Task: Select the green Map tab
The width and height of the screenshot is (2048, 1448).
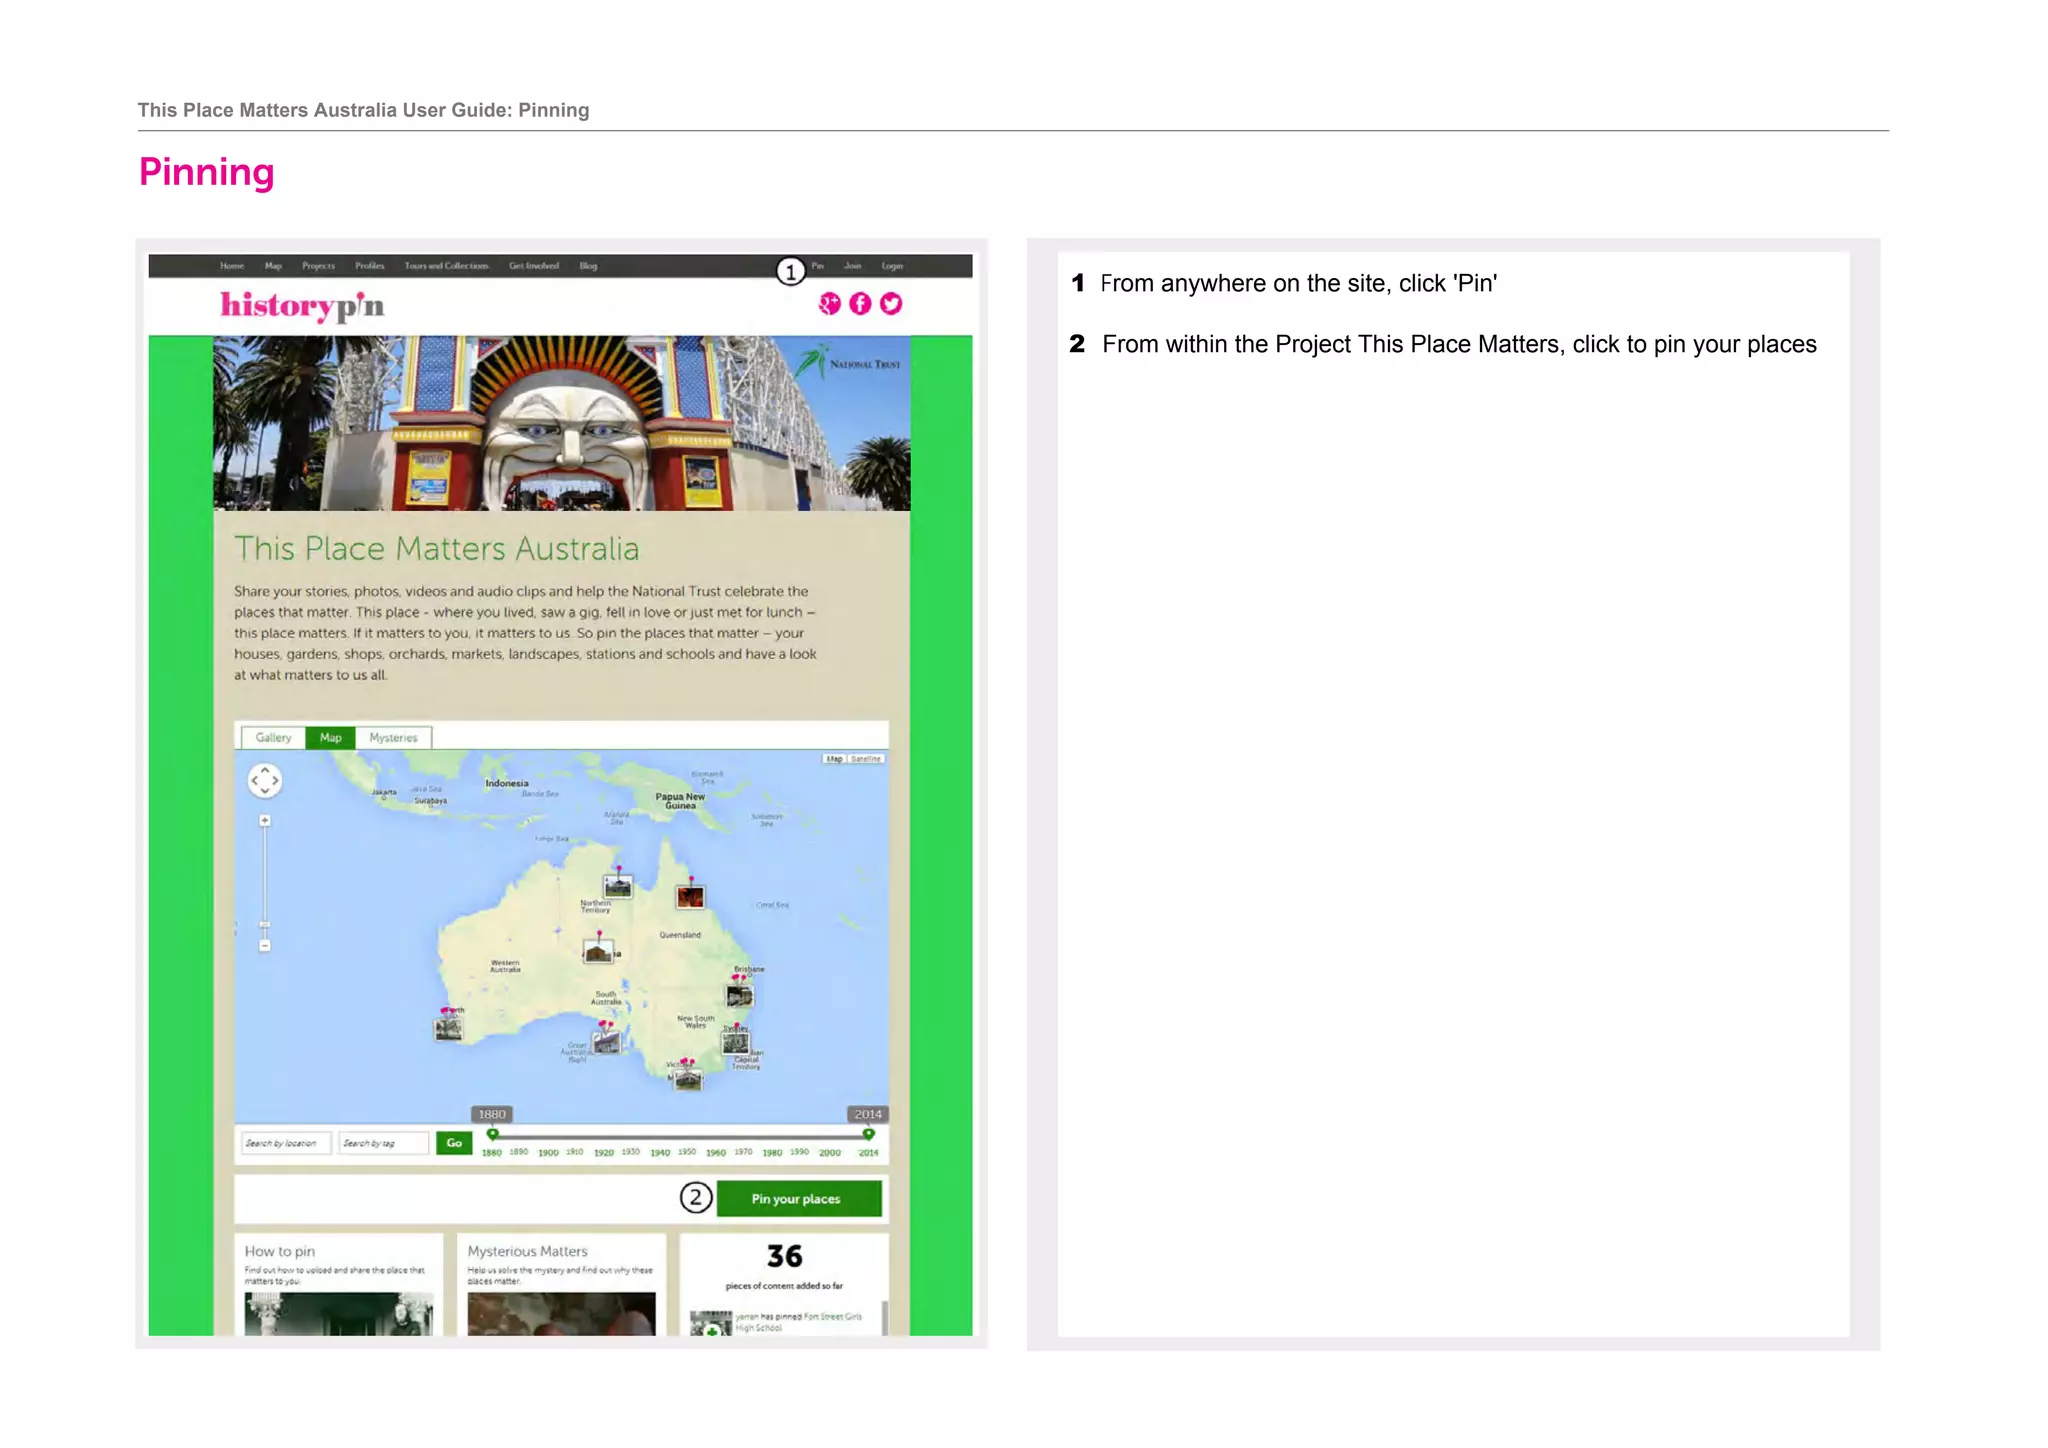Action: point(330,737)
